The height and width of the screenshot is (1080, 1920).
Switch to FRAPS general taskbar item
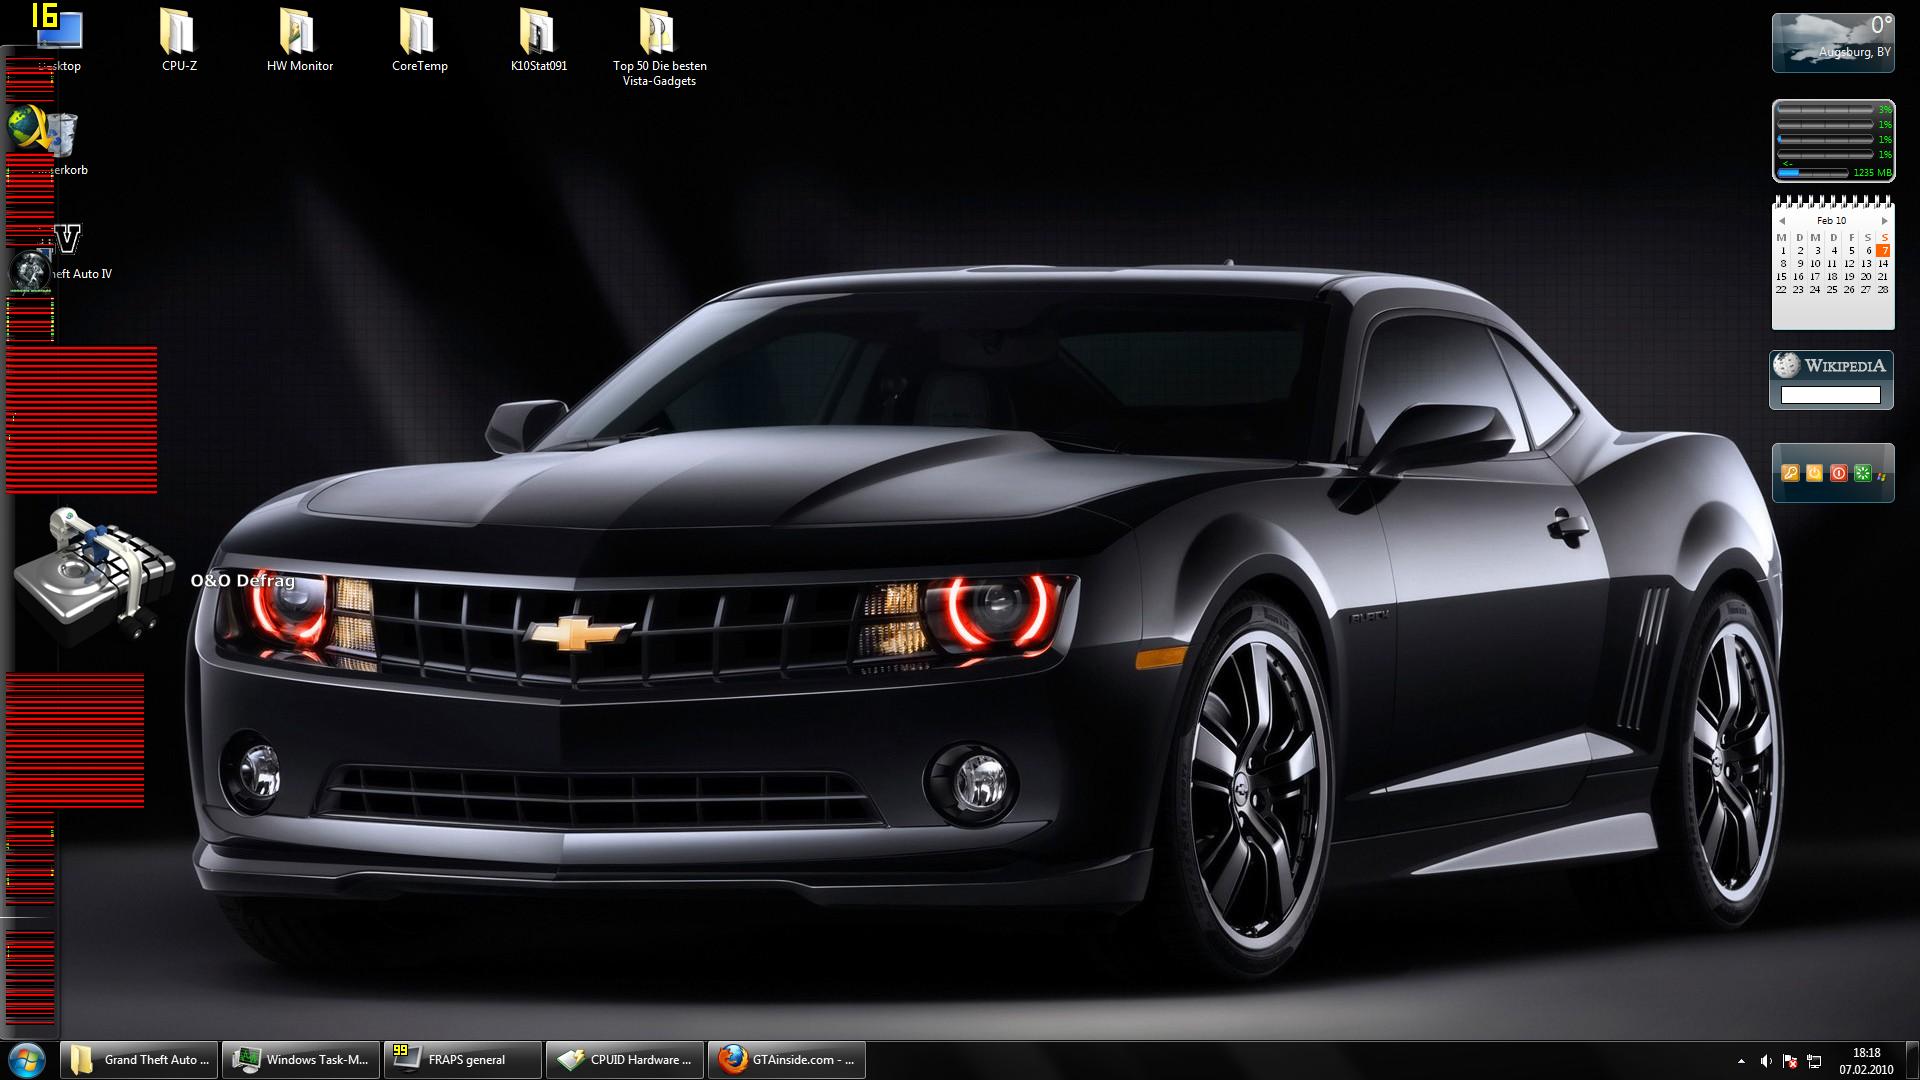pyautogui.click(x=463, y=1060)
